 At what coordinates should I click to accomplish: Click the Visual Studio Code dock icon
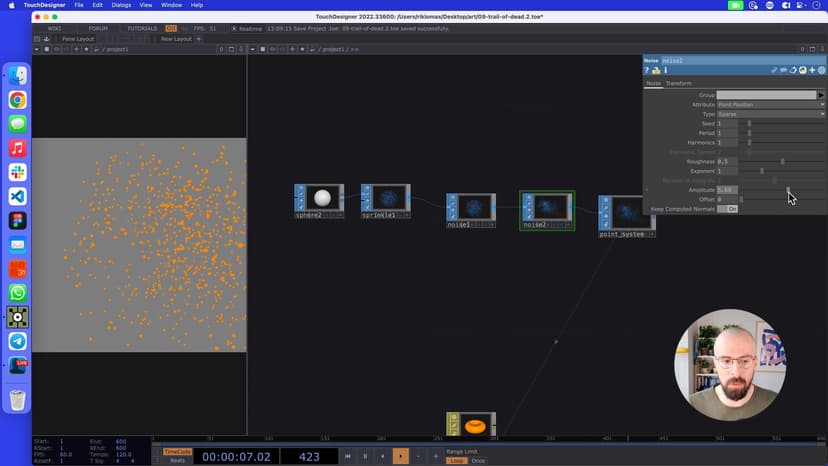point(17,197)
